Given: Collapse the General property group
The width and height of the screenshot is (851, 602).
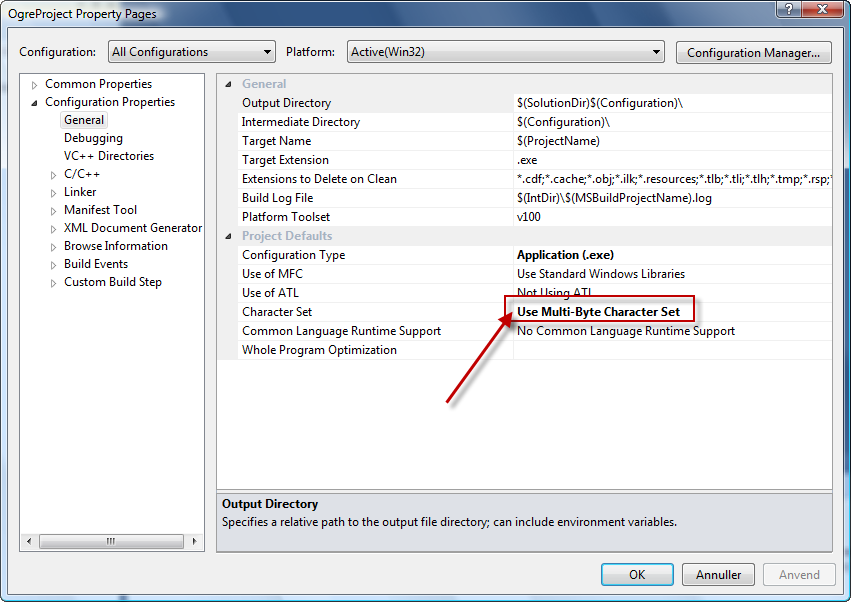Looking at the screenshot, I should tap(228, 84).
